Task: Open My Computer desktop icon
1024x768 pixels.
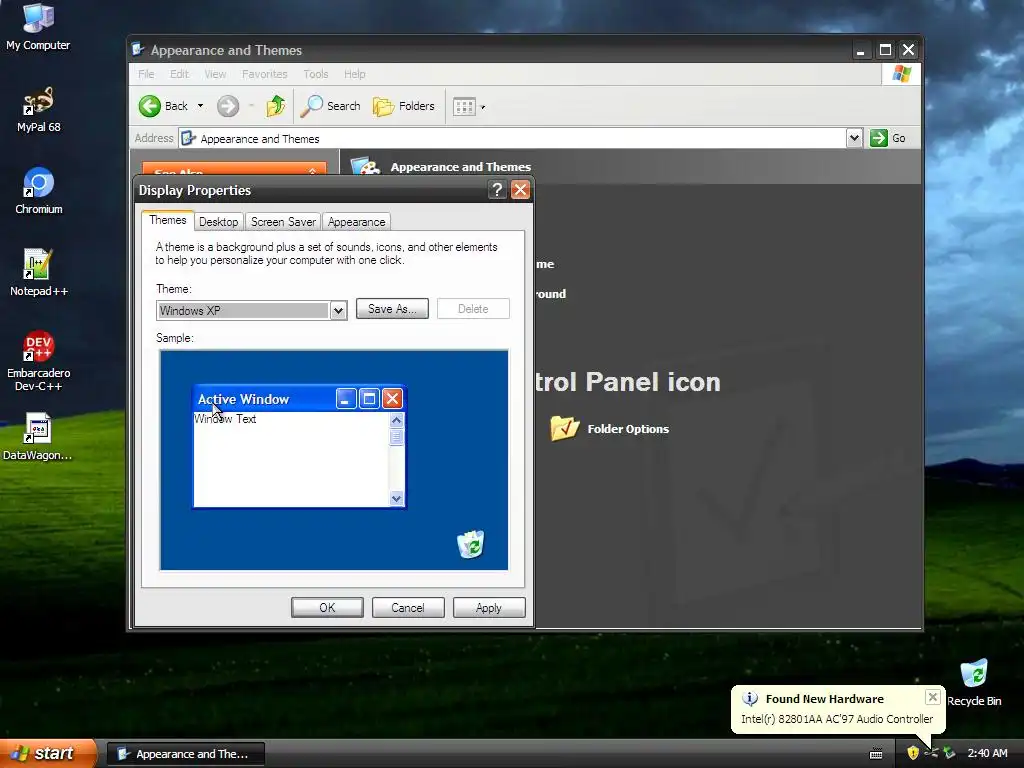Action: (38, 26)
